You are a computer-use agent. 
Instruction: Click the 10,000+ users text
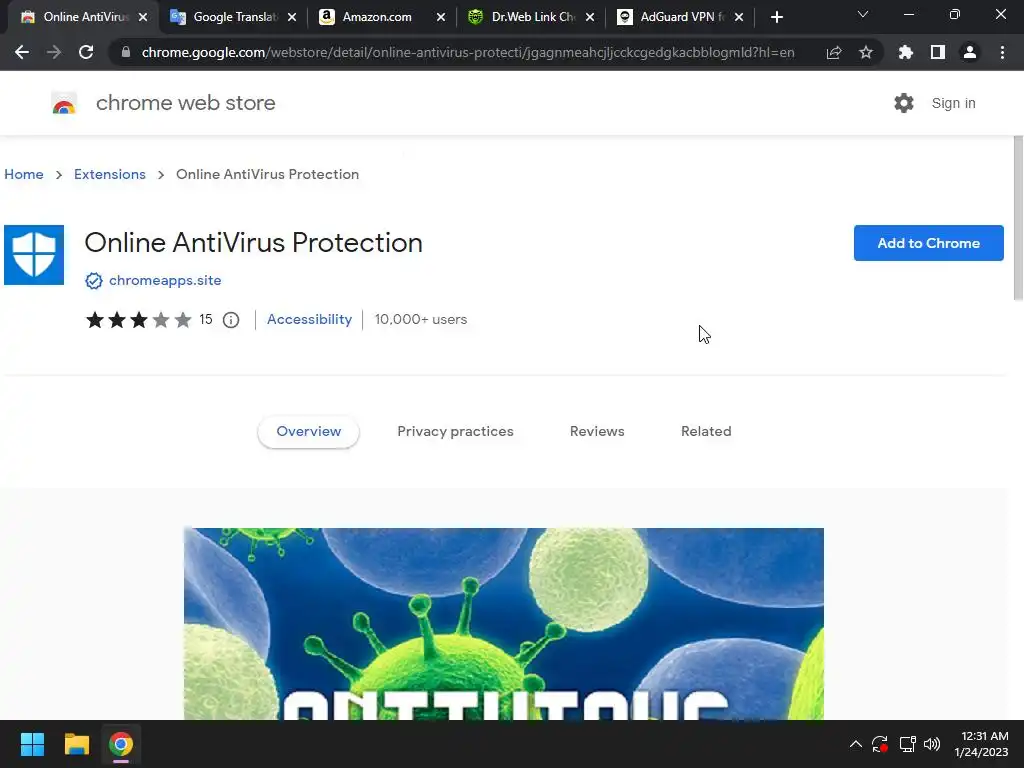click(x=421, y=319)
